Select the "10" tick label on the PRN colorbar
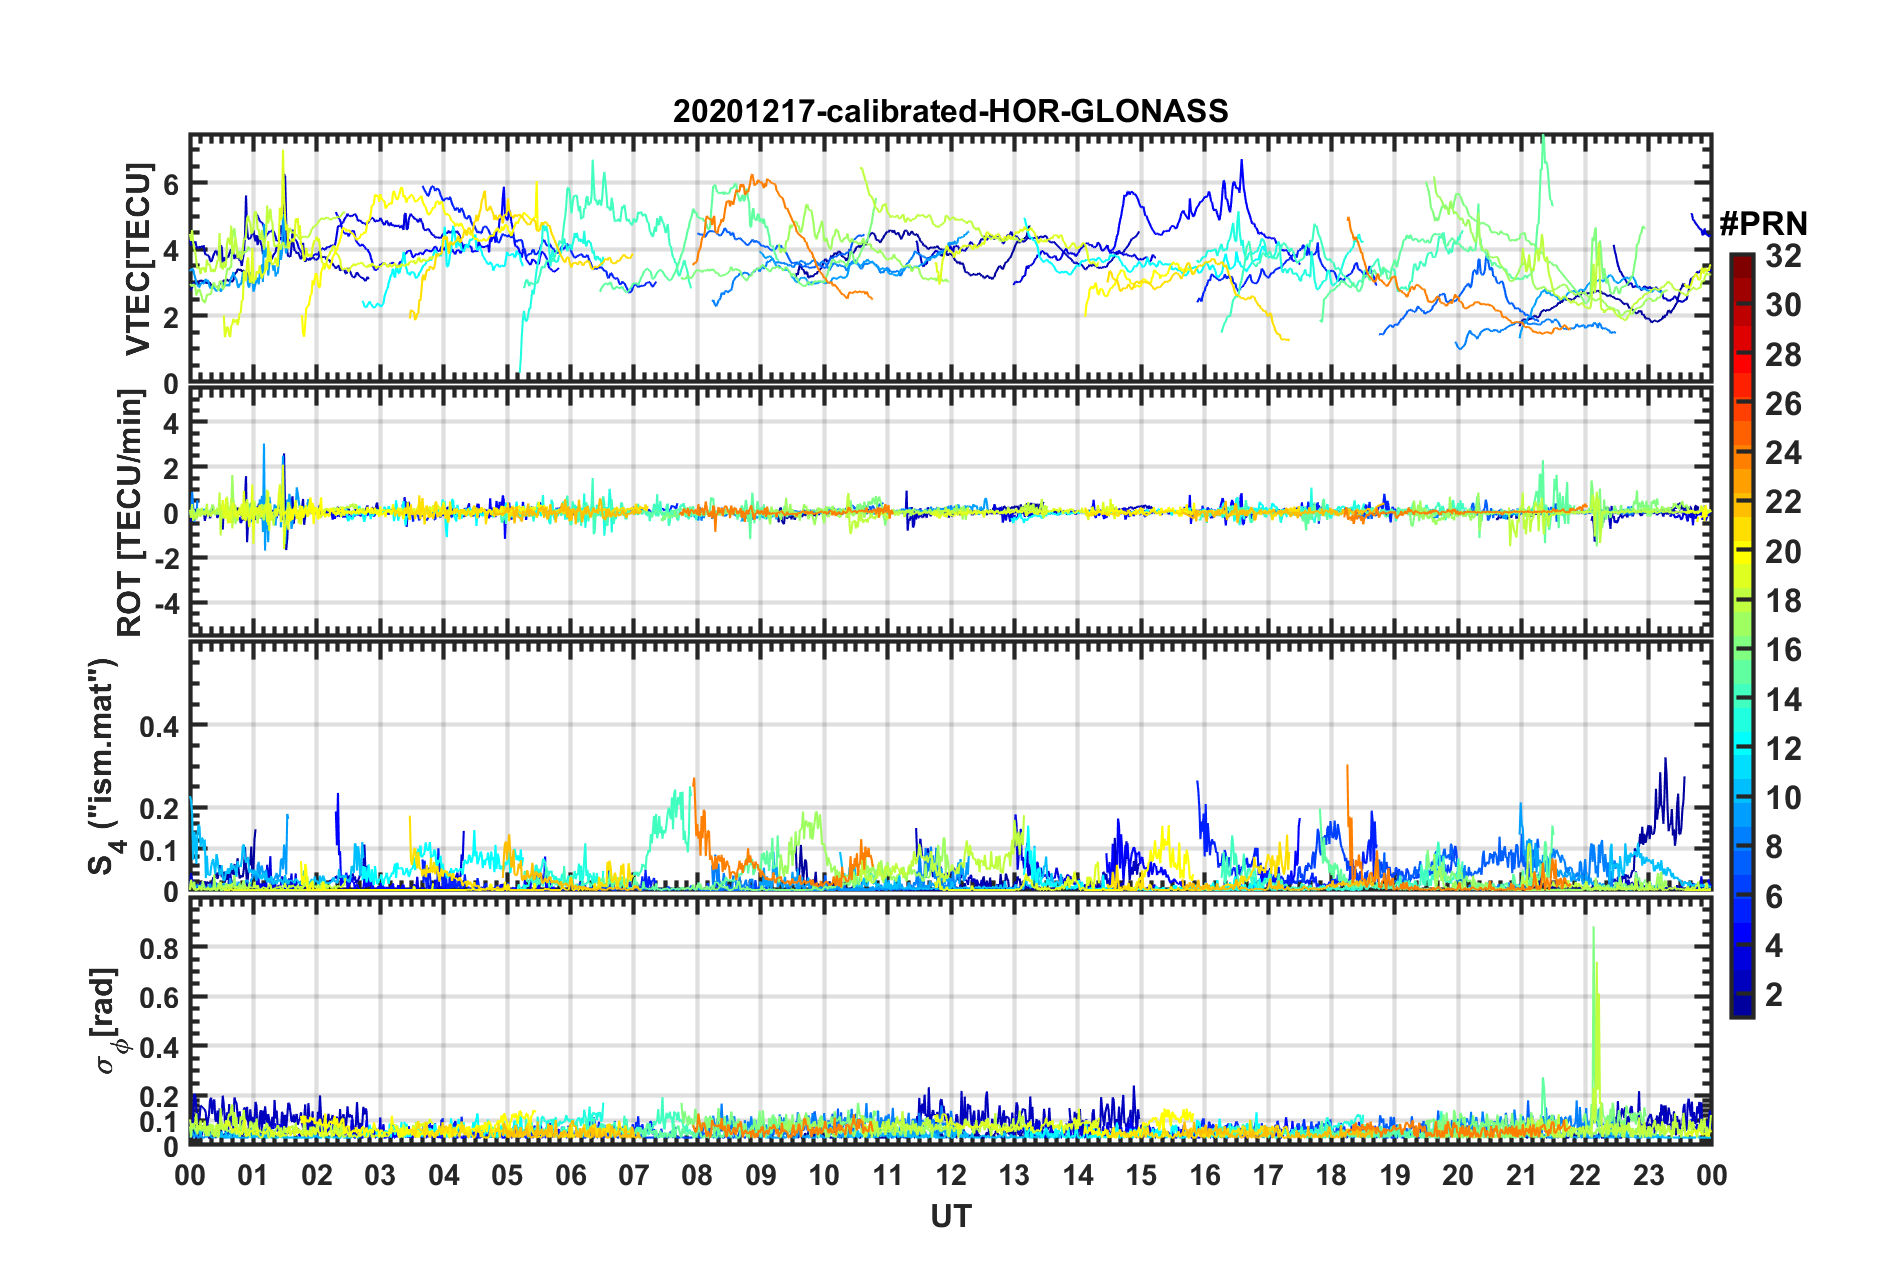 click(1783, 798)
